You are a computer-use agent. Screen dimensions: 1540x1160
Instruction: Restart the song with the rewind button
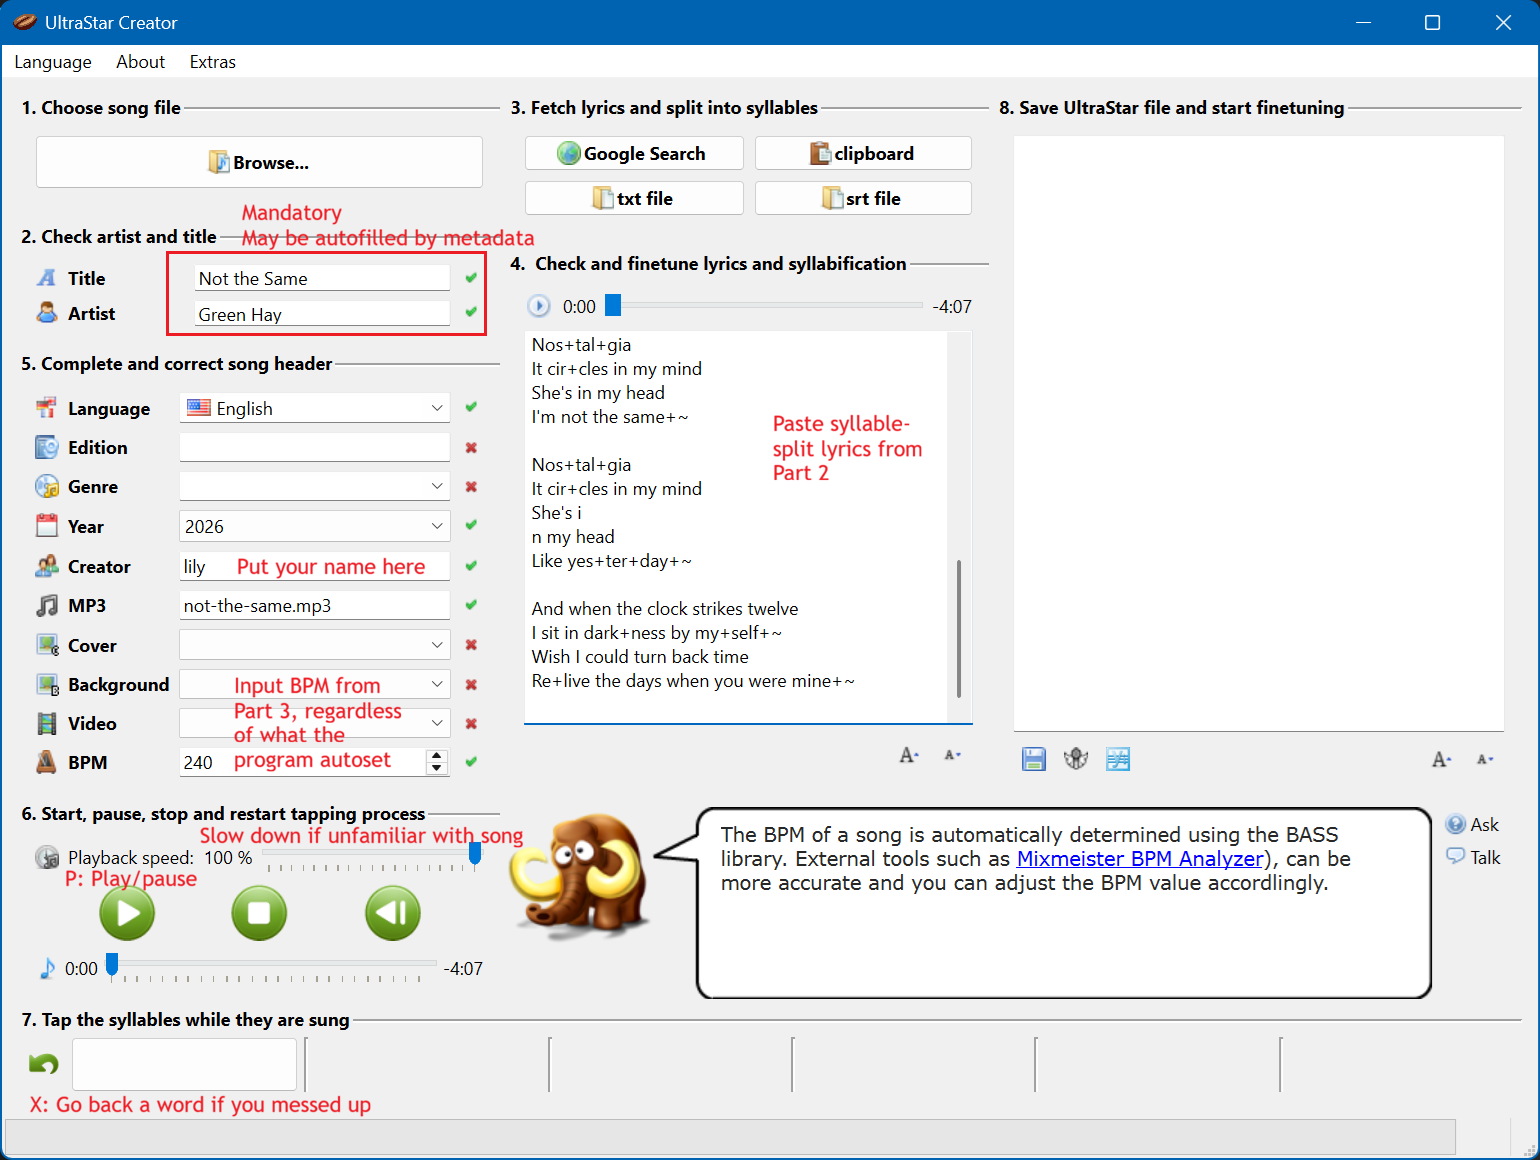pyautogui.click(x=392, y=913)
